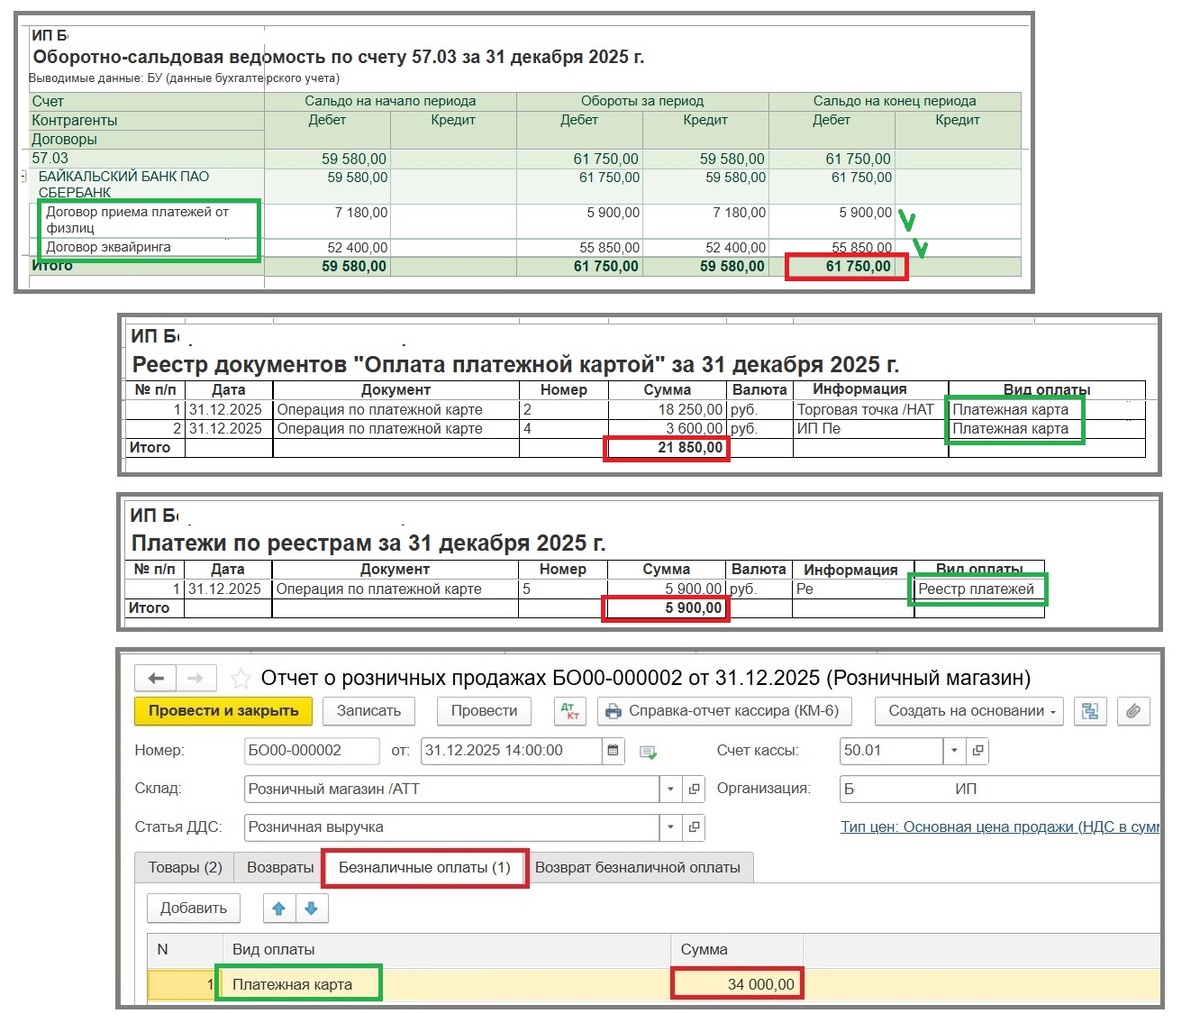Viewport: 1200px width, 1032px height.
Task: Collapse the БАЙКАЛЬСКИЙ БАНК ПАО СБЕРБАНК group
Action: point(25,177)
